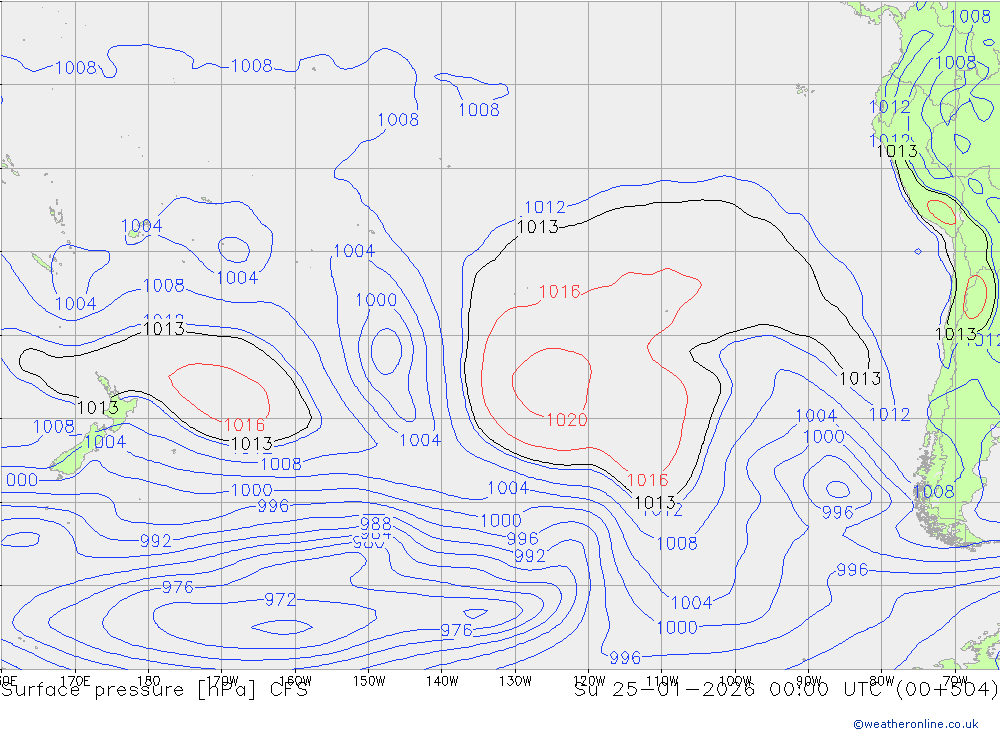This screenshot has width=1000, height=733.
Task: Click the ©weatheronline.co.uk link
Action: (916, 723)
